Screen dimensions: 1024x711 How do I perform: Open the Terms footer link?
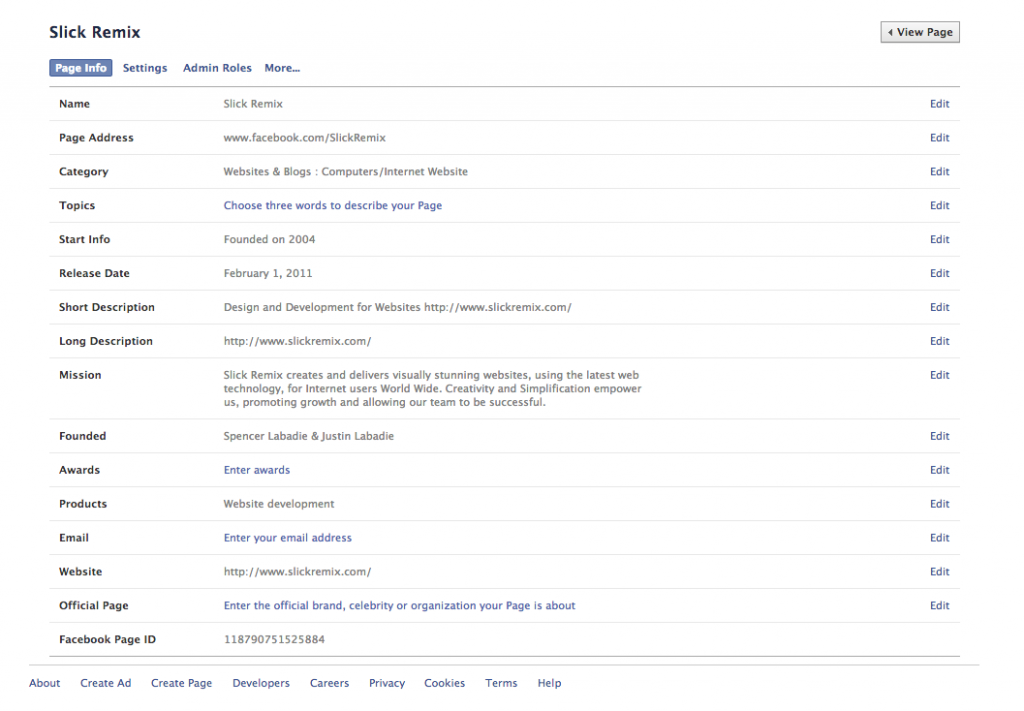501,683
